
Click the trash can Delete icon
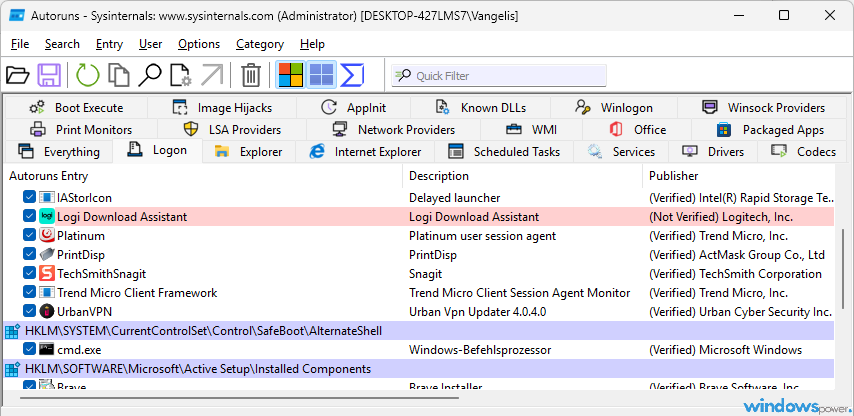pyautogui.click(x=251, y=75)
